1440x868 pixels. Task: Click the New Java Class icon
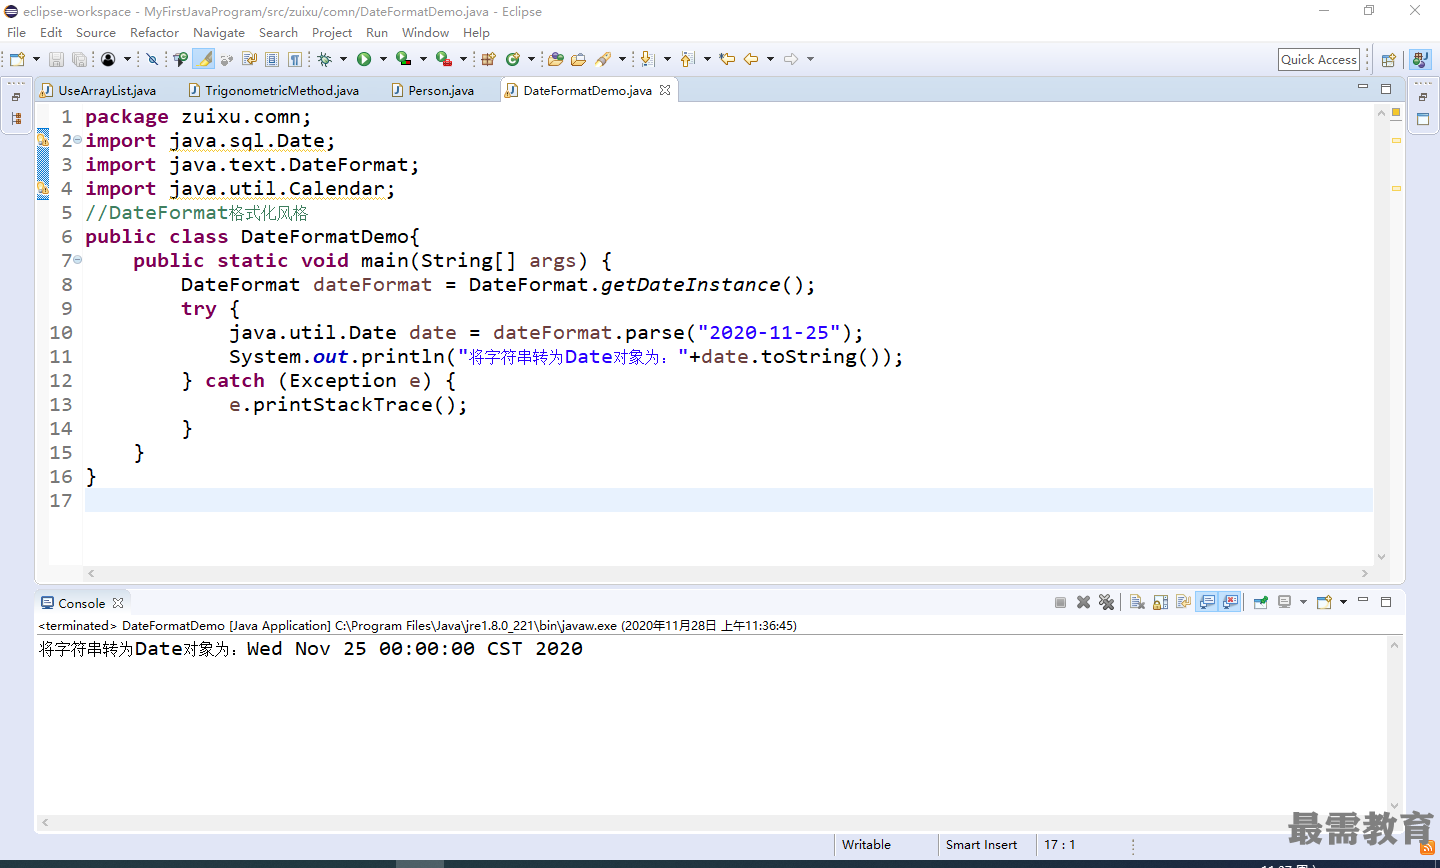513,59
